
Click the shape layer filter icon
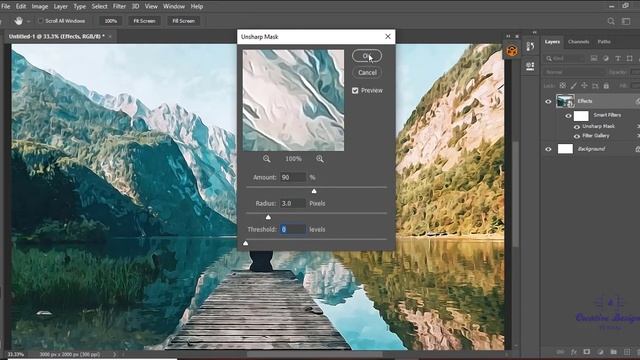click(629, 58)
